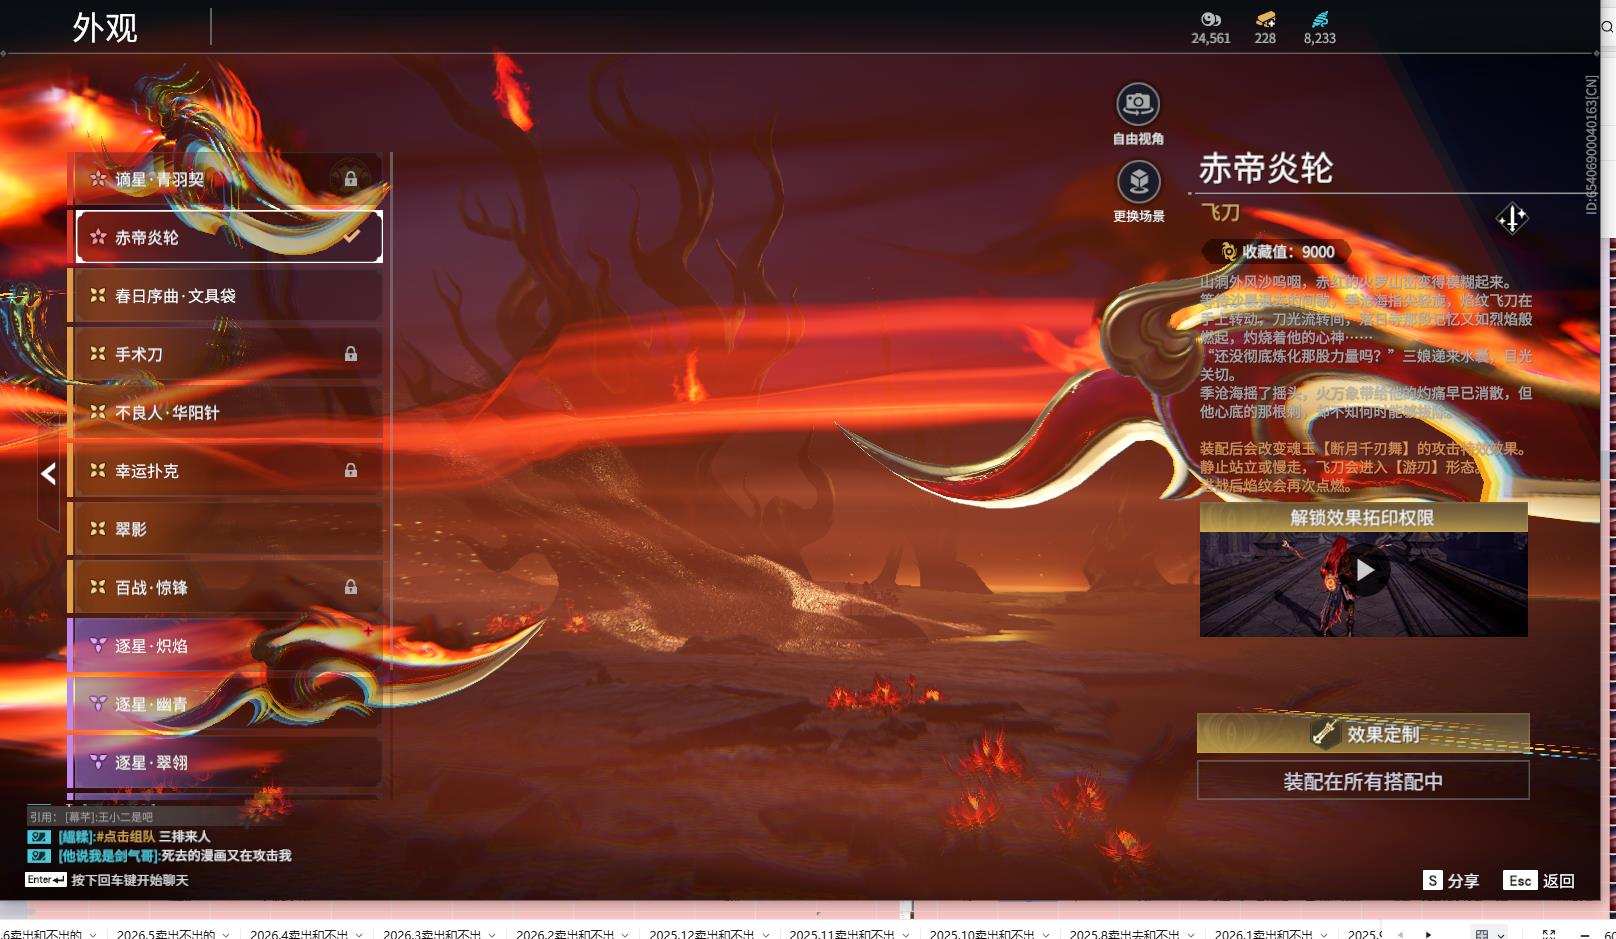Click the equipped checkmark on 赤帝炎轮

pos(352,237)
